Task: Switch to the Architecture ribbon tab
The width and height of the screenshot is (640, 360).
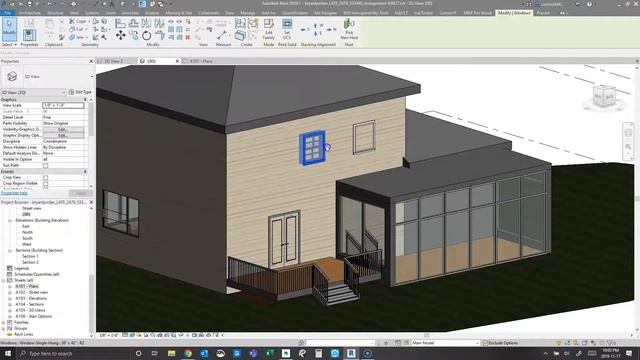Action: [x=29, y=13]
